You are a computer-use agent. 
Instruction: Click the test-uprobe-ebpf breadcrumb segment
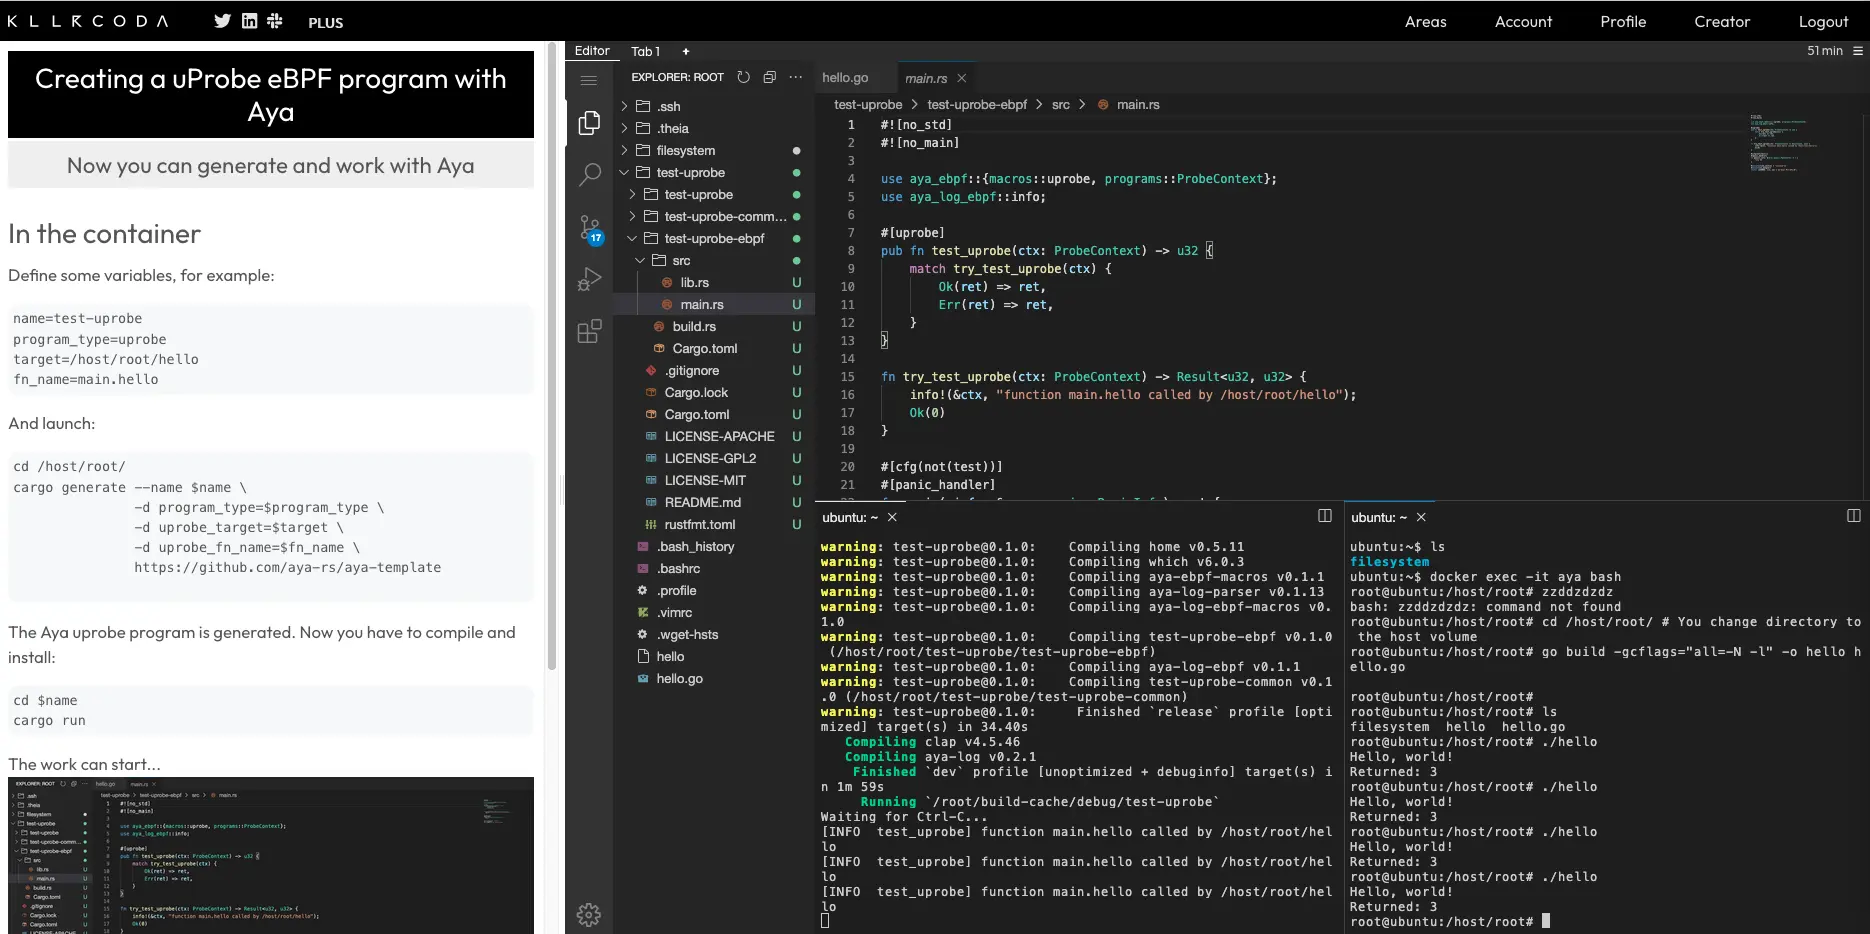[977, 104]
